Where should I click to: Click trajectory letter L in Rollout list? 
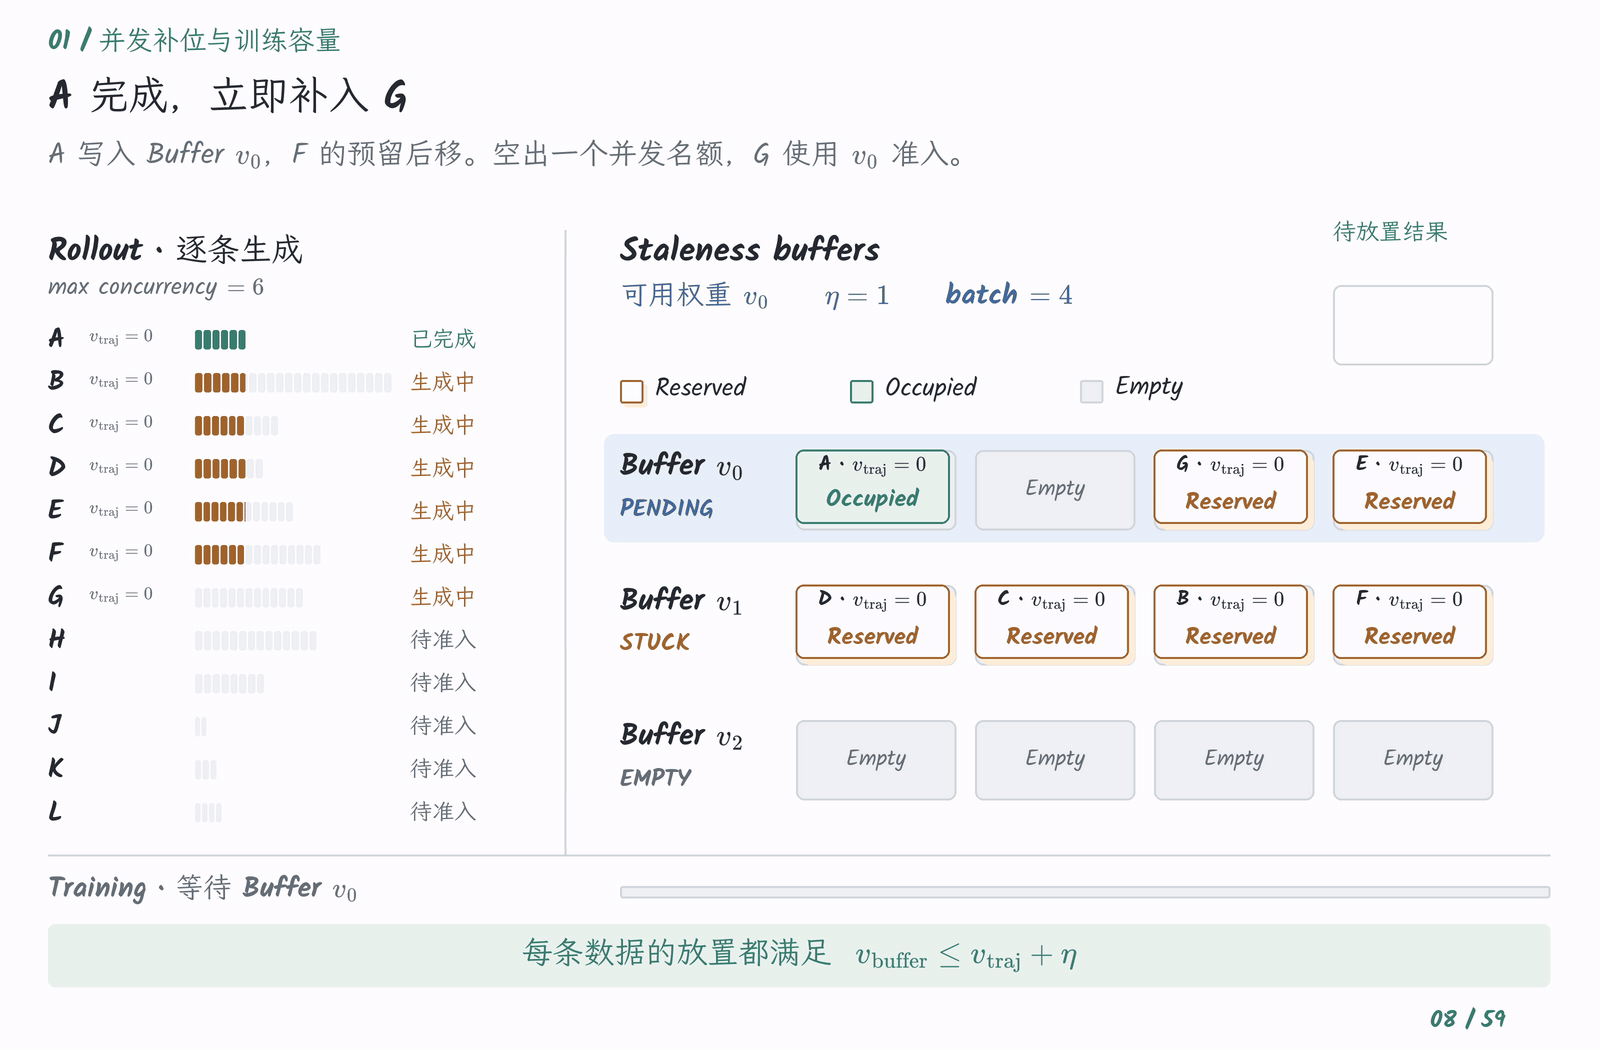pos(55,811)
